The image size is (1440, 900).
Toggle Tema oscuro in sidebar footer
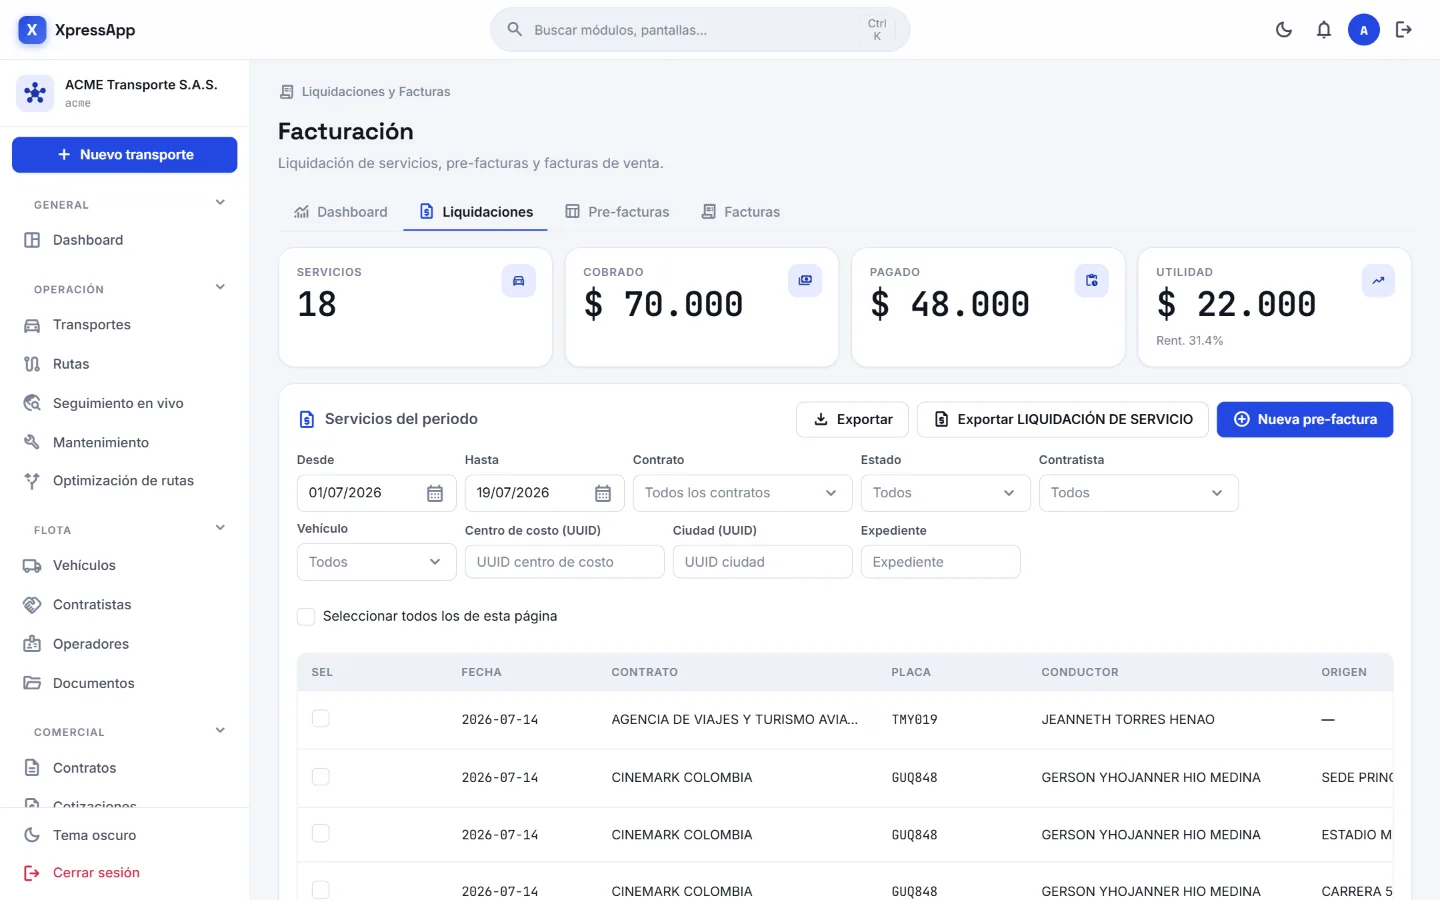click(125, 835)
